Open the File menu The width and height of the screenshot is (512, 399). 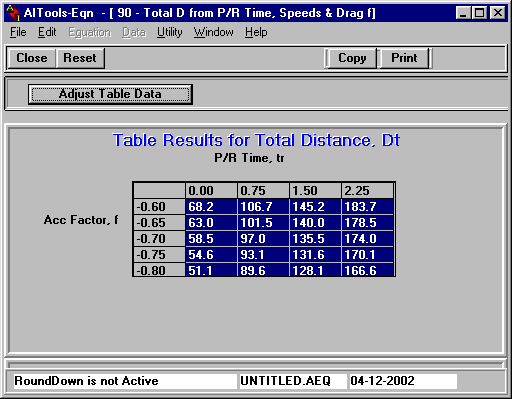18,32
